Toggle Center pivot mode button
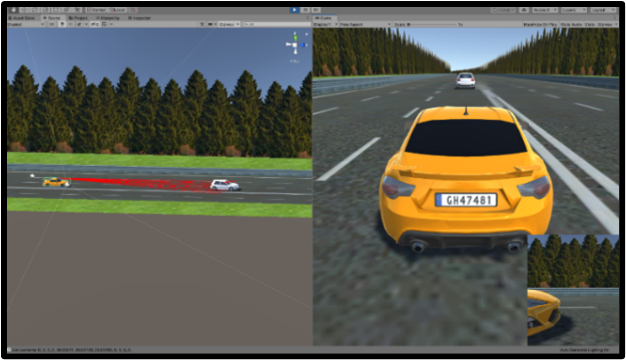 (97, 10)
